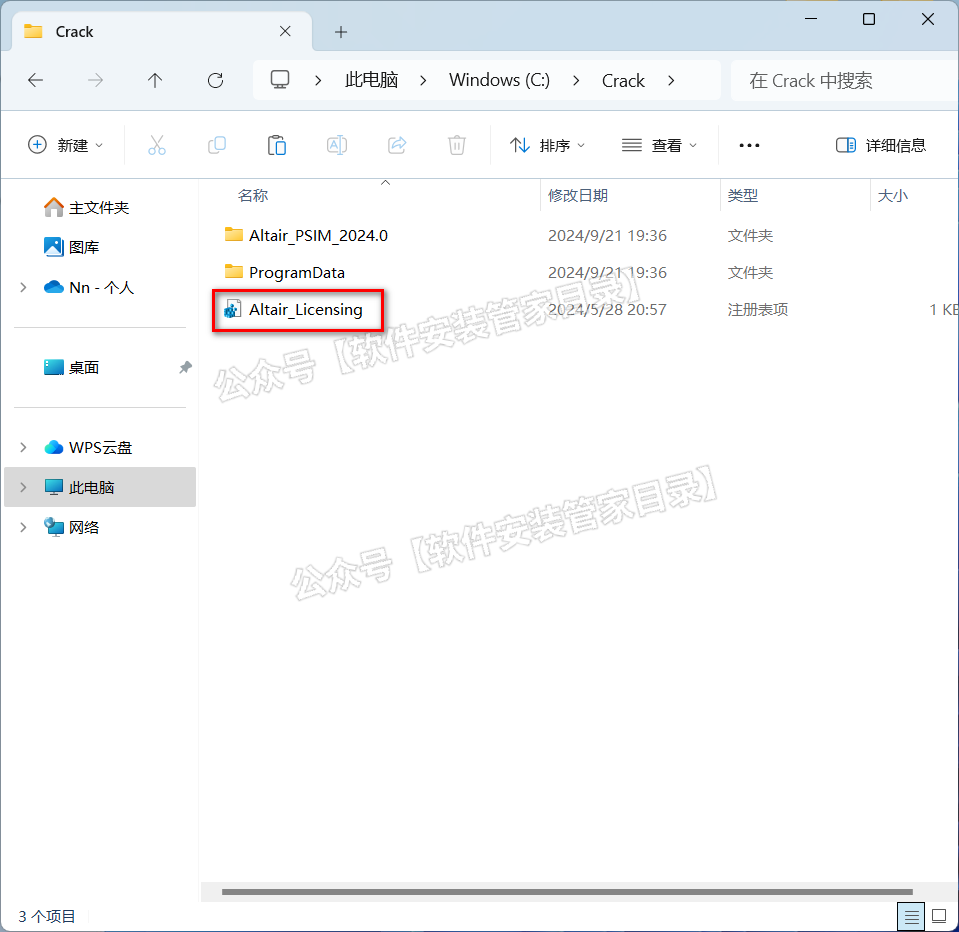Click chevron before 此电脑 in address bar

tap(318, 81)
